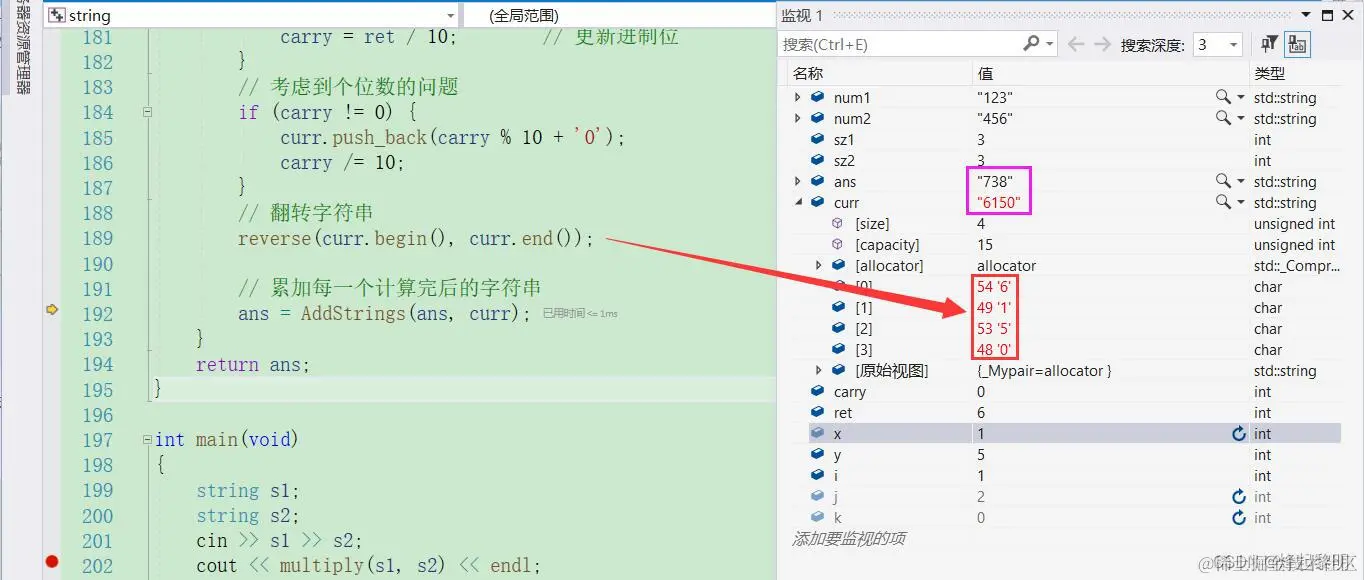Open the search depth dropdown showing 3
Viewport: 1364px width, 580px height.
coord(1231,44)
